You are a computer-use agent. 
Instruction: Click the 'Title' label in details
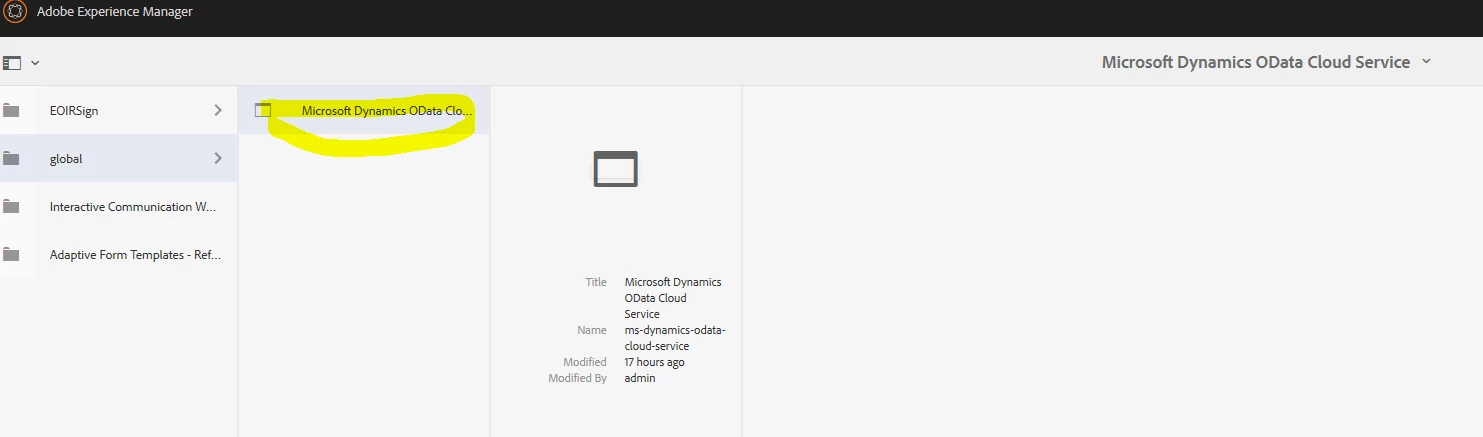(x=596, y=282)
